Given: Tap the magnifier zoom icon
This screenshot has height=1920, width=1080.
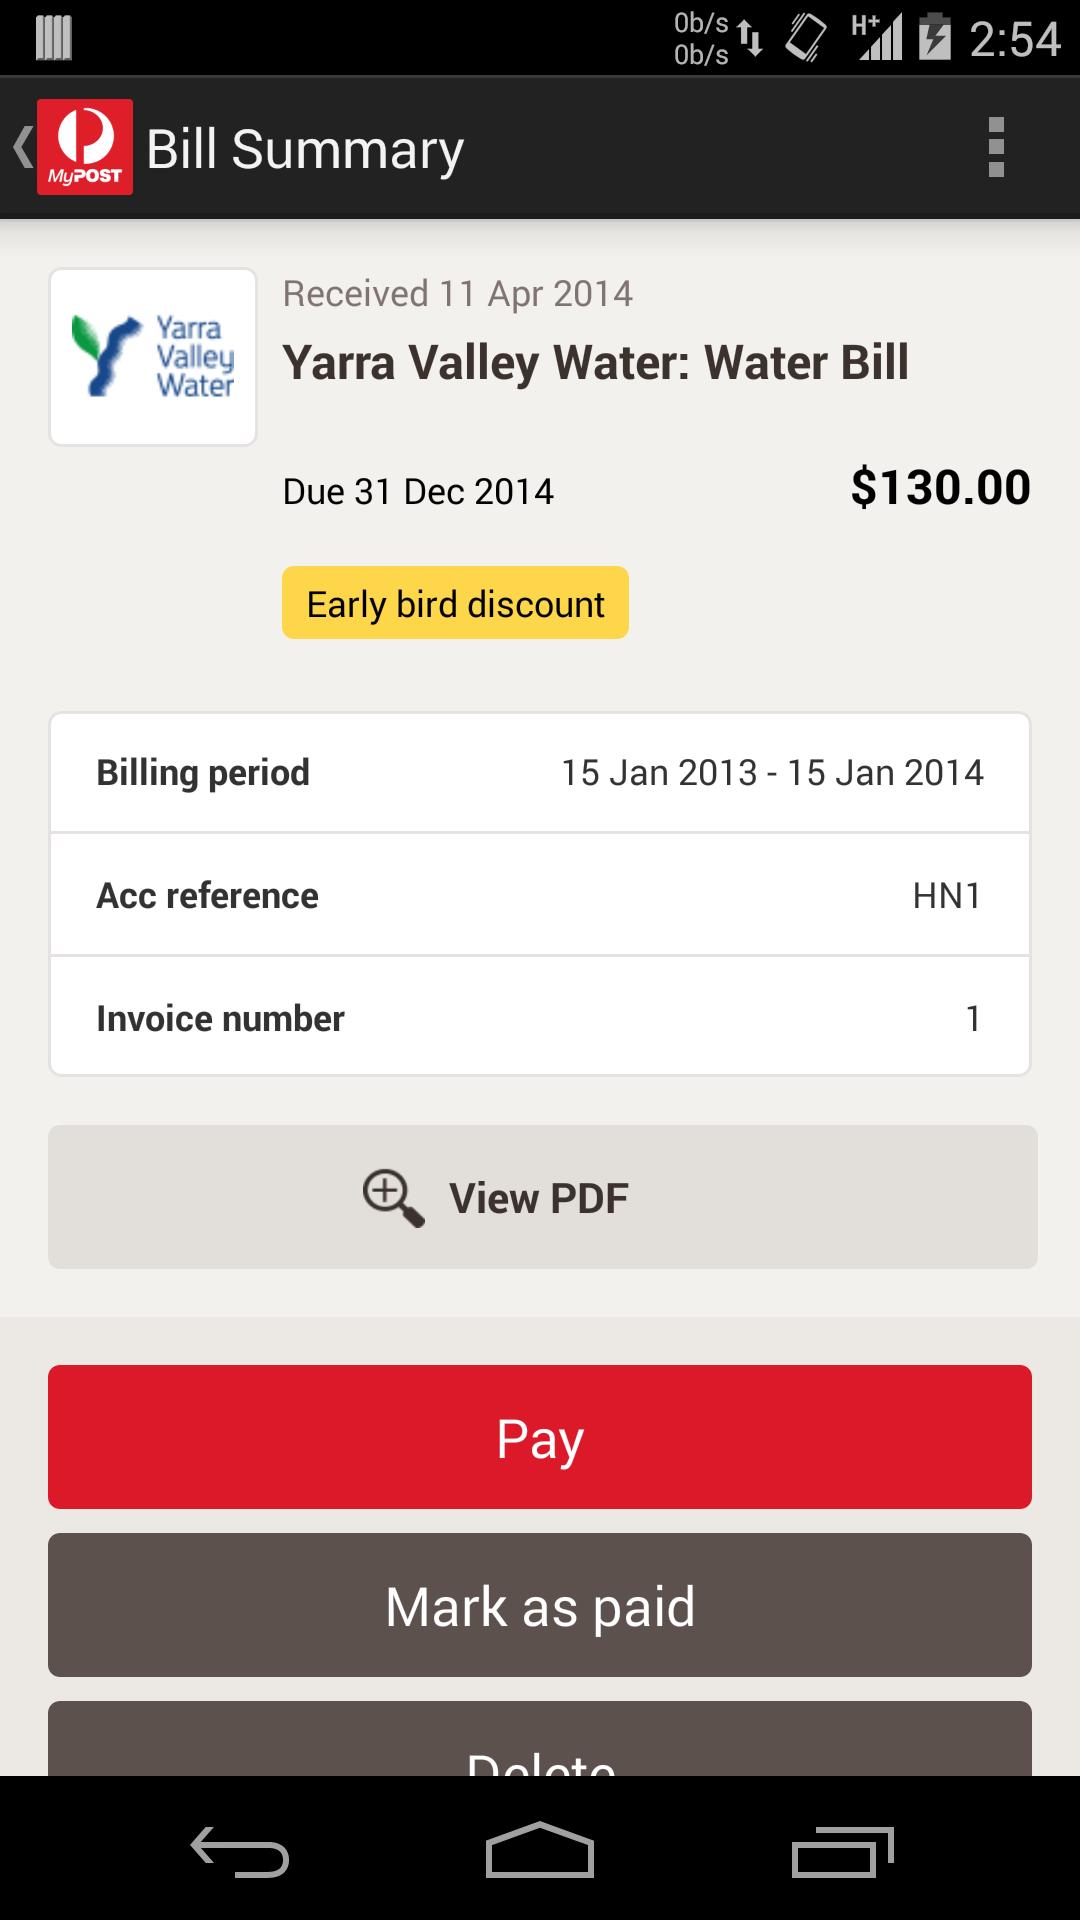Looking at the screenshot, I should [x=393, y=1197].
